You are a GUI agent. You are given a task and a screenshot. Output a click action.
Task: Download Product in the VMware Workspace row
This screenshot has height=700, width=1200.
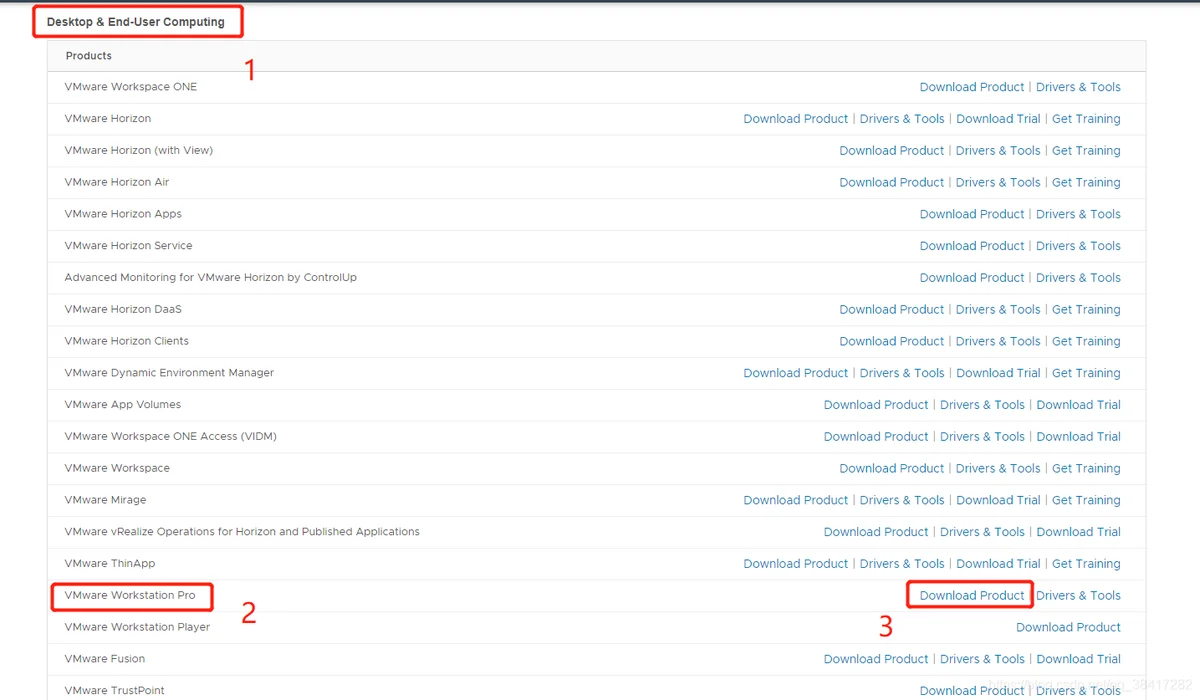point(892,468)
